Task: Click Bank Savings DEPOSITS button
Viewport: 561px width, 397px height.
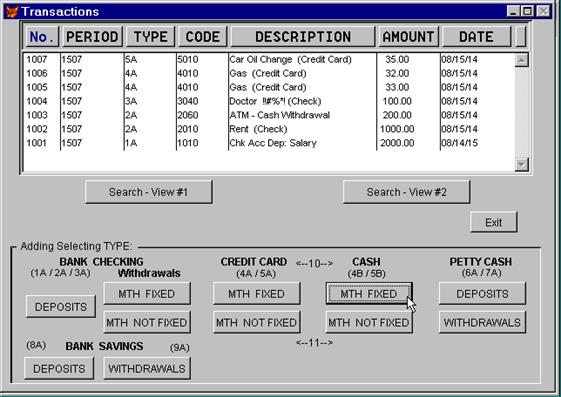Action: point(59,368)
